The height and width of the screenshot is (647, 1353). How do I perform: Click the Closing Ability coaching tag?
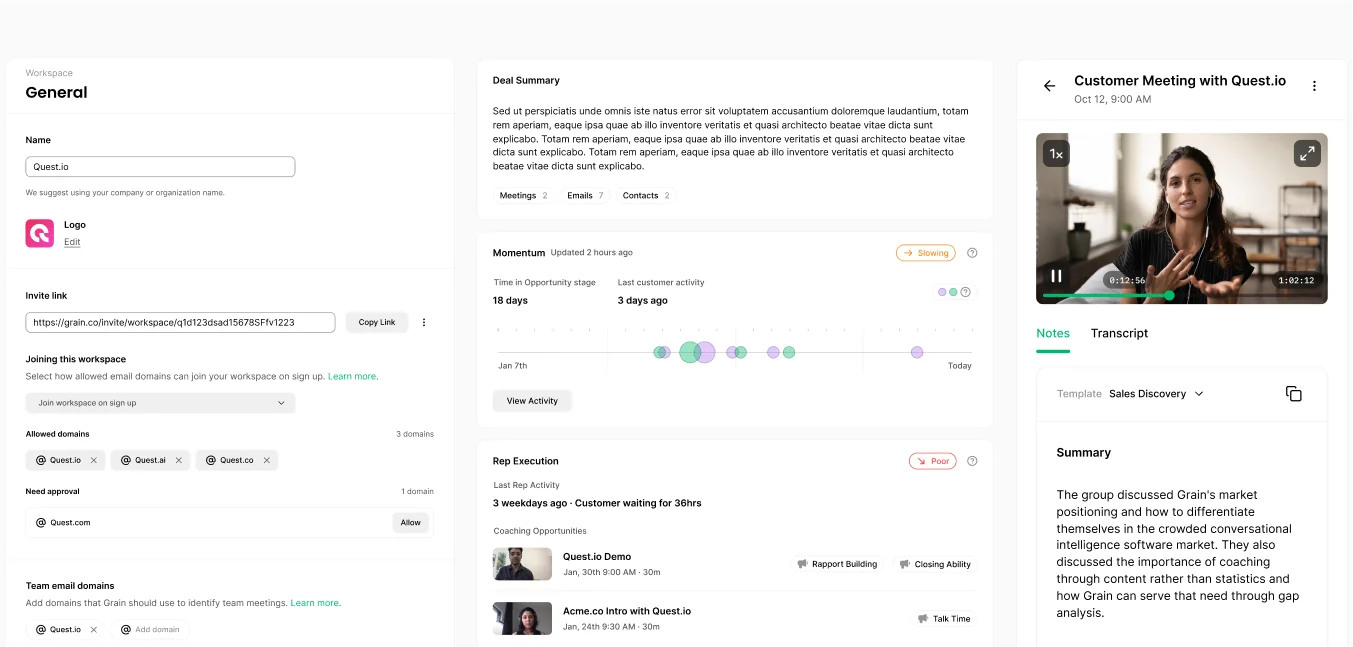tap(934, 564)
